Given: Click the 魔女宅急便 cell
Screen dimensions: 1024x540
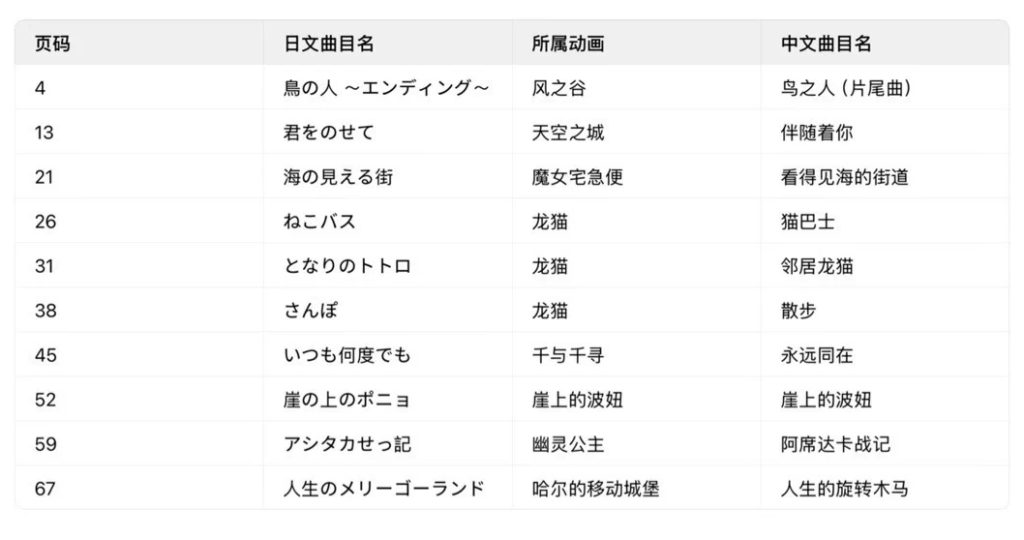Looking at the screenshot, I should coord(577,177).
